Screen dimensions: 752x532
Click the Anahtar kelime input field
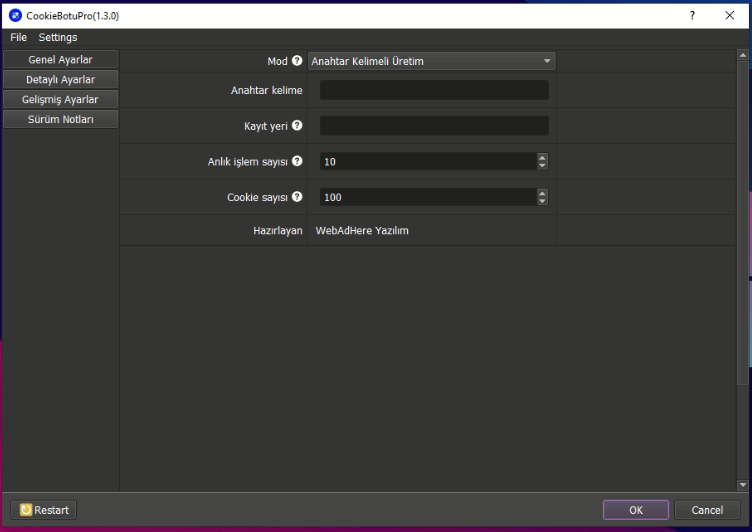tap(434, 90)
